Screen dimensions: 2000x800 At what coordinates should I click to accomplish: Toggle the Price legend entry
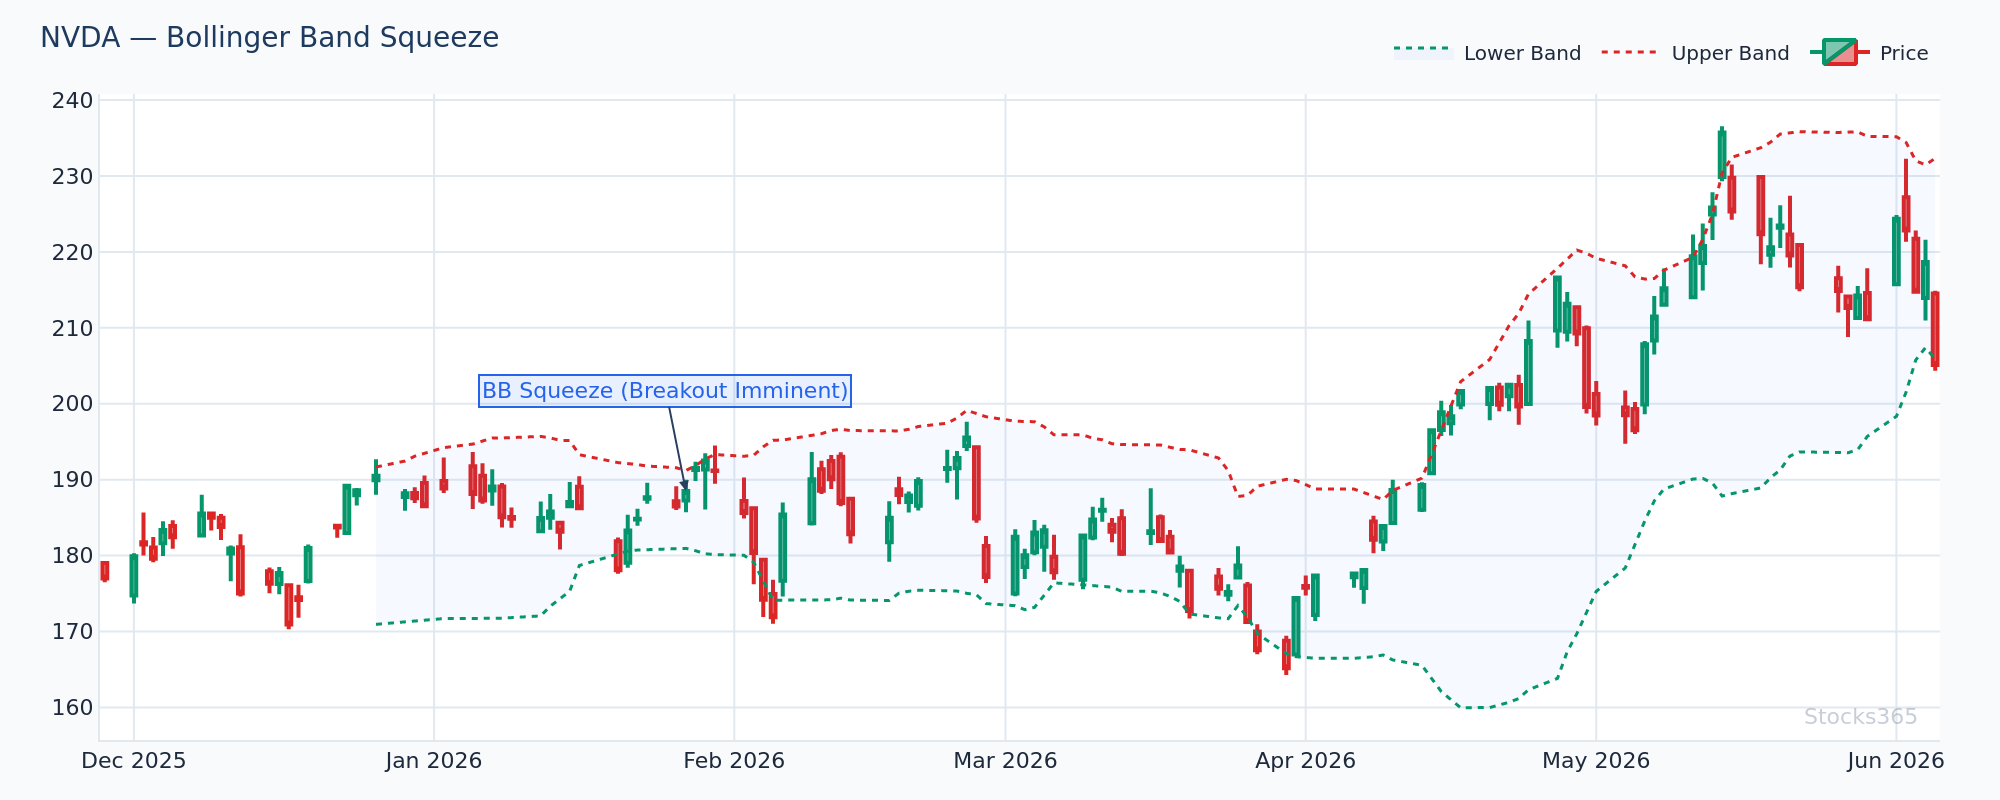tap(1869, 53)
